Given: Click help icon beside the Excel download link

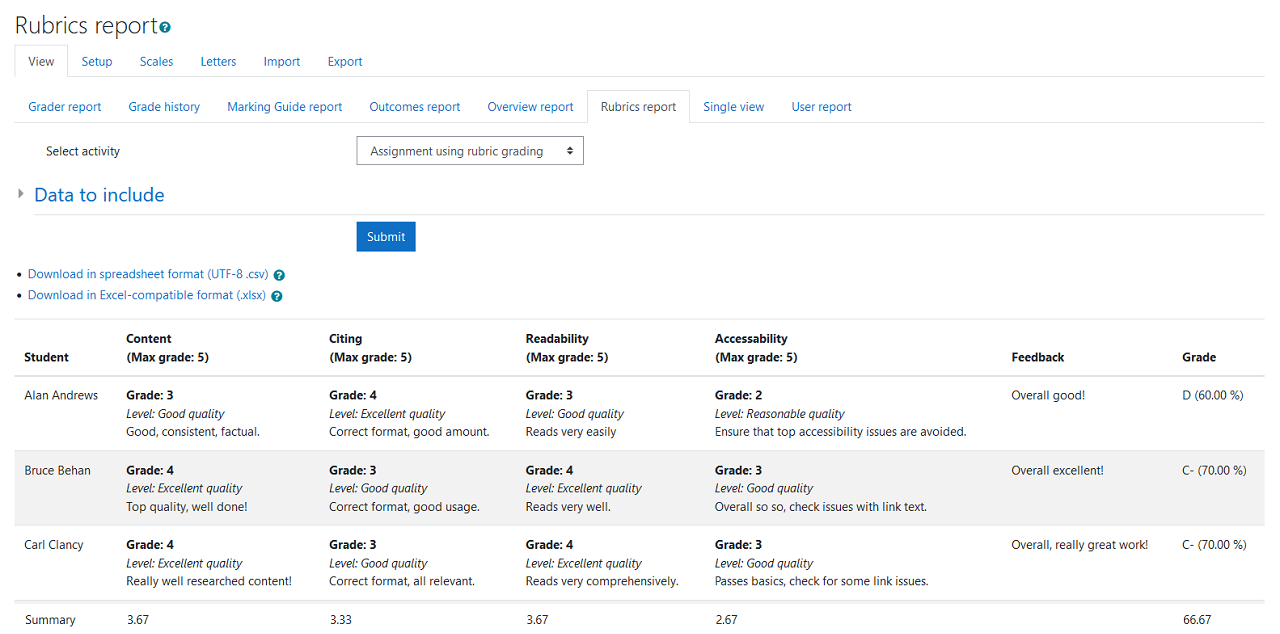Looking at the screenshot, I should pos(276,295).
